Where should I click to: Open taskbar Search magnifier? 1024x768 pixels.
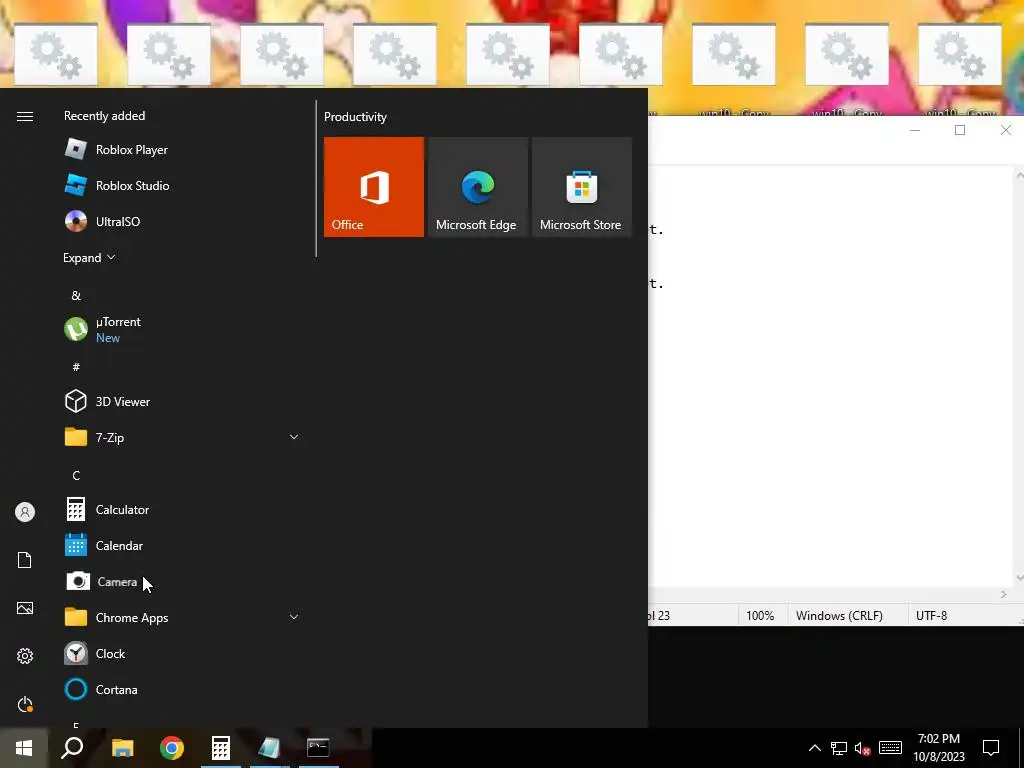(72, 748)
